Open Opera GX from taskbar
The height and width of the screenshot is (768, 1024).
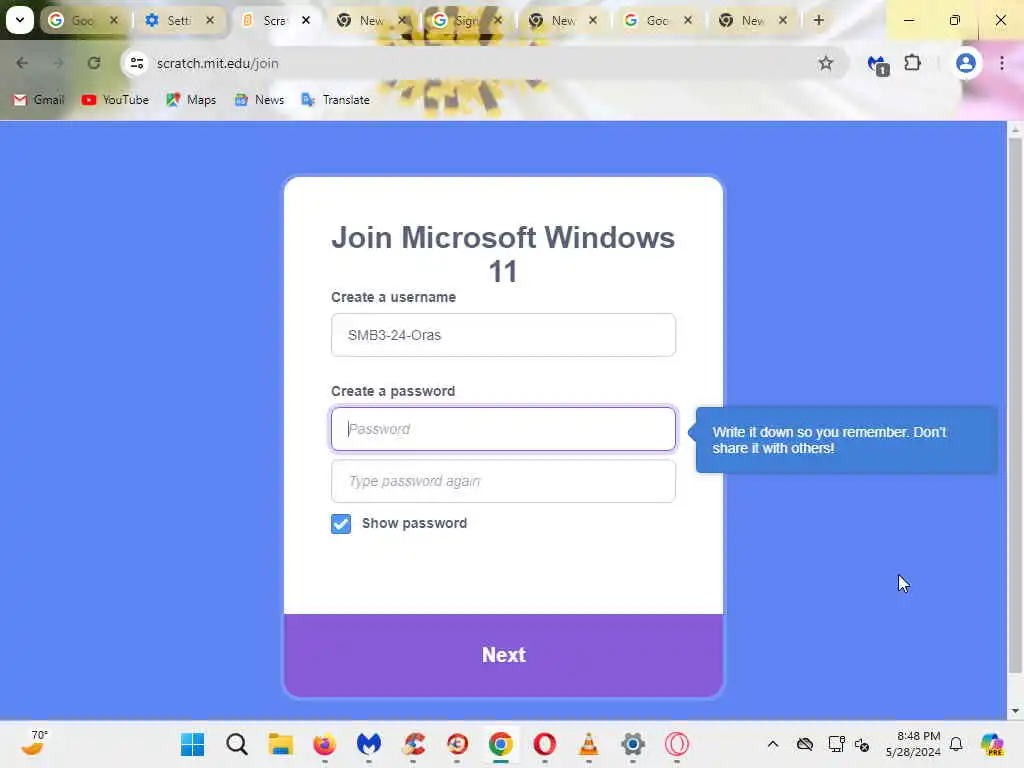click(x=677, y=744)
